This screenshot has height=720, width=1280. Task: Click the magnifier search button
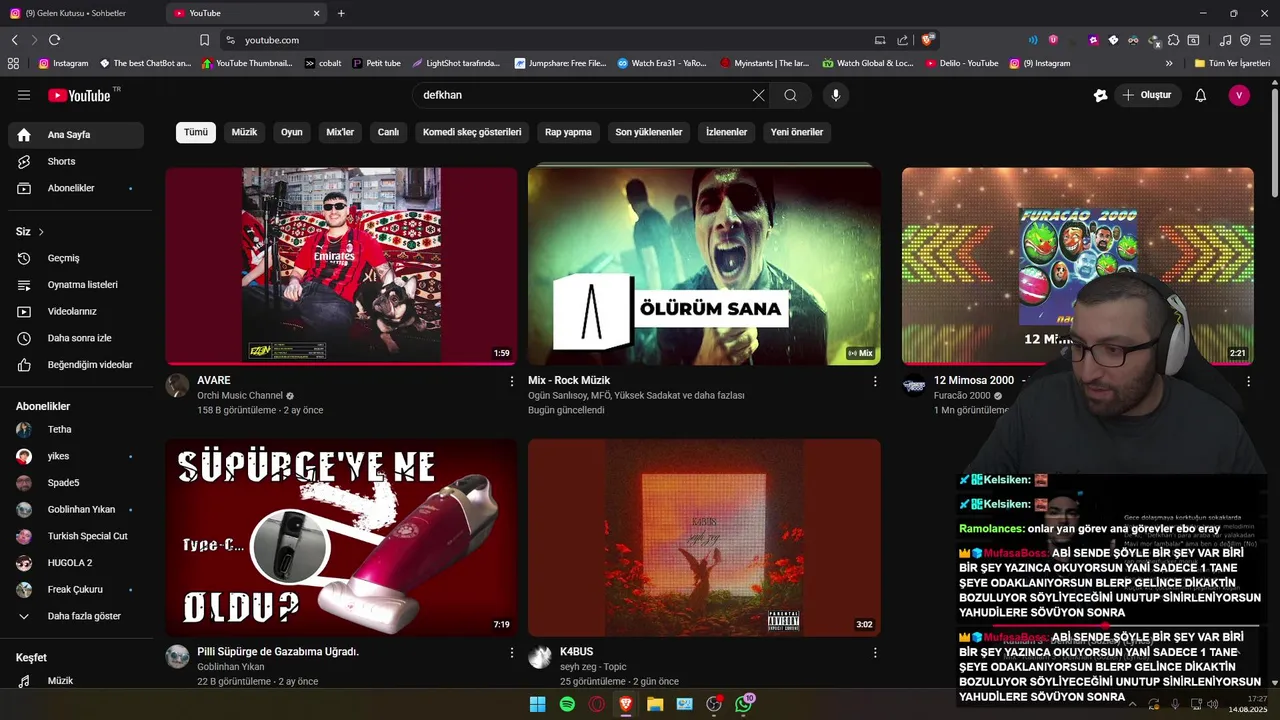pyautogui.click(x=790, y=95)
